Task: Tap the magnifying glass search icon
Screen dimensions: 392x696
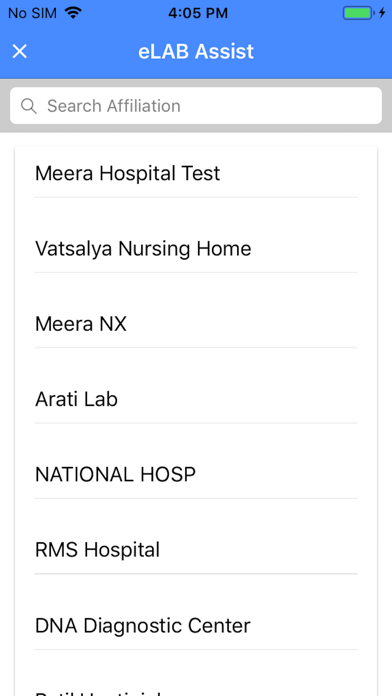Action: (x=29, y=106)
